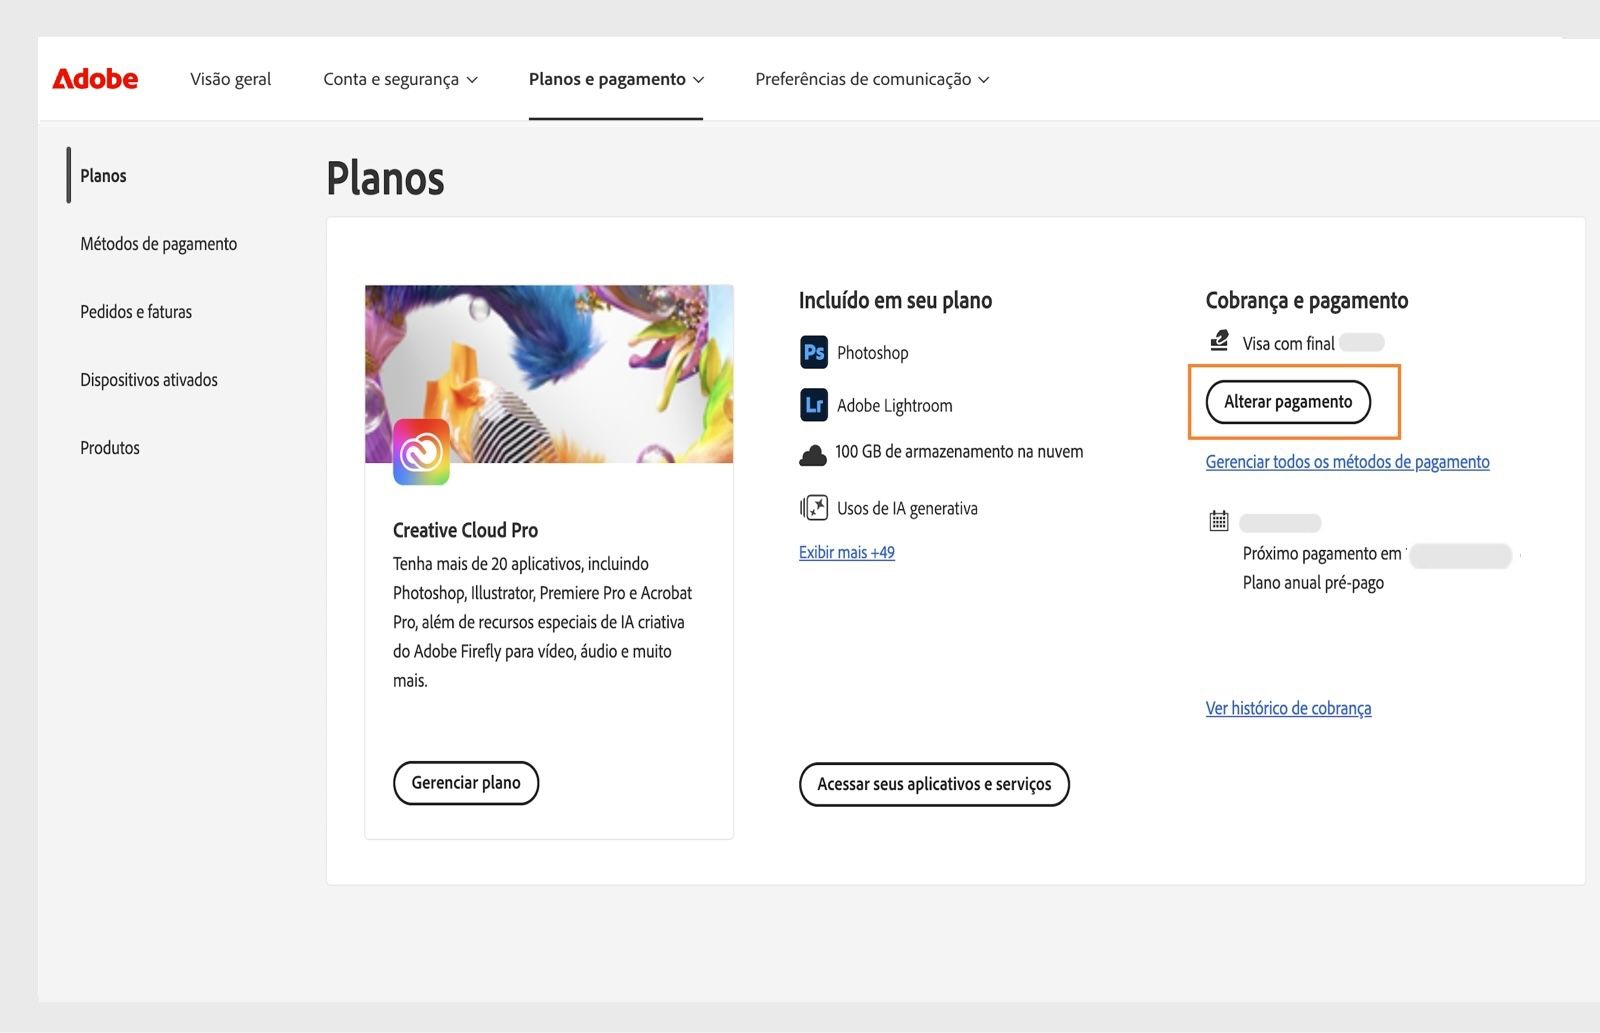Click the calendar icon for next payment
Viewport: 1600px width, 1033px height.
(1219, 521)
